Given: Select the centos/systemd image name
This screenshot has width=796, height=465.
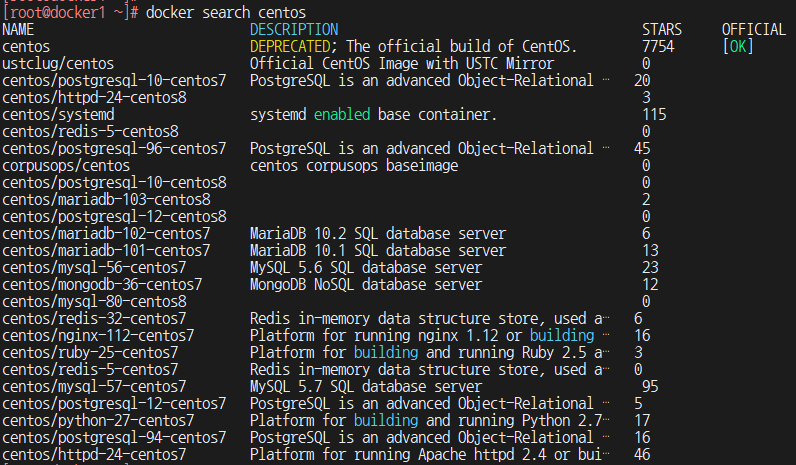Looking at the screenshot, I should pyautogui.click(x=58, y=115).
